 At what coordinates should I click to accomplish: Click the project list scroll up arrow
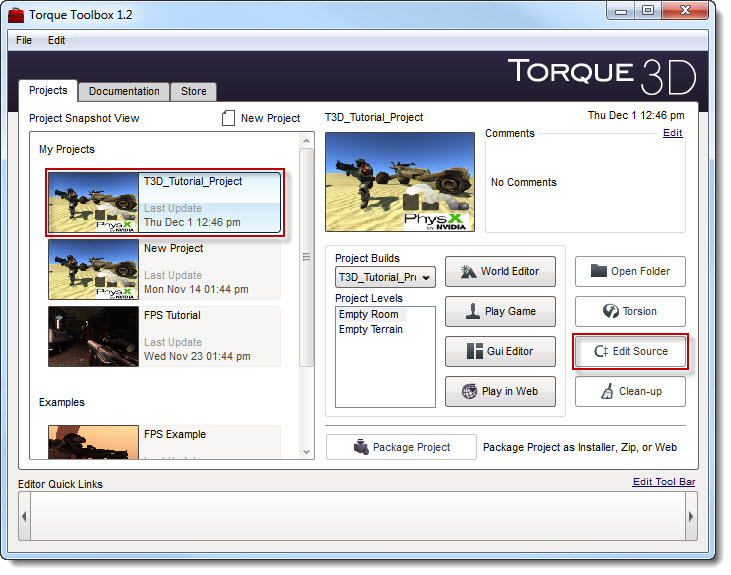point(306,140)
